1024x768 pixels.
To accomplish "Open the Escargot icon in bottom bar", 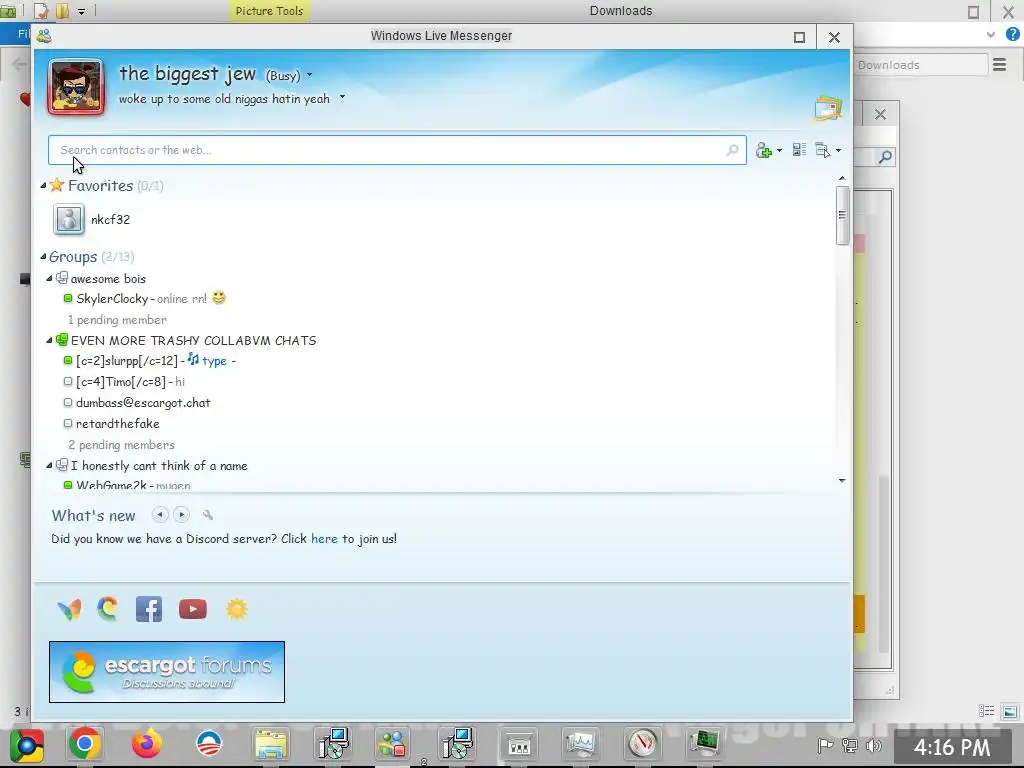I will point(108,609).
